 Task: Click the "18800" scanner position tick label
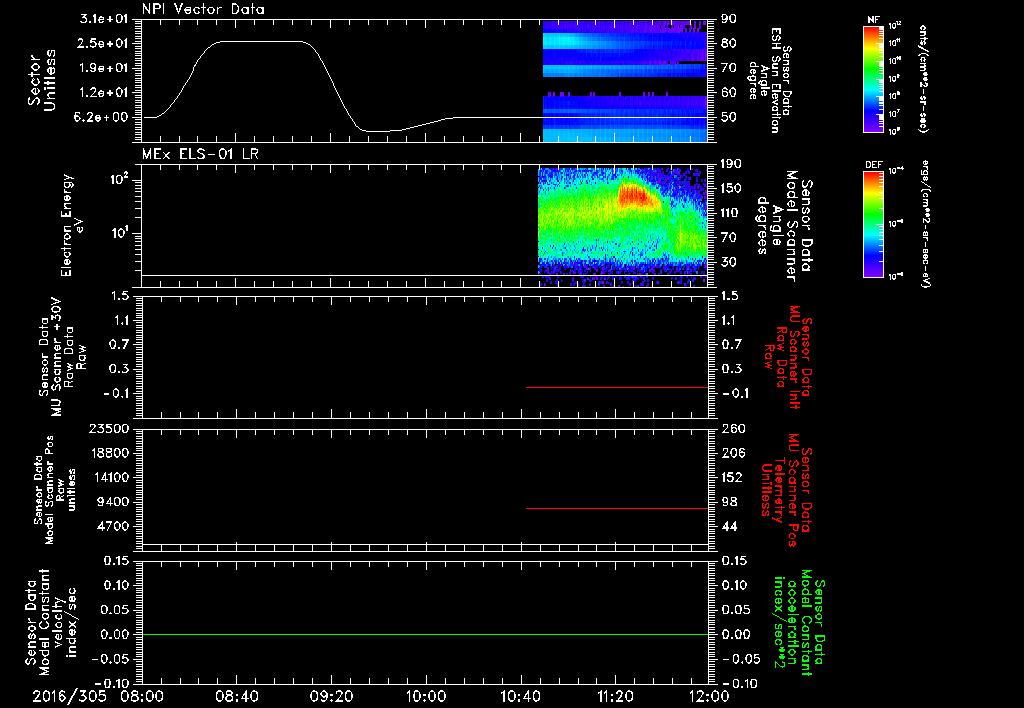[108, 453]
